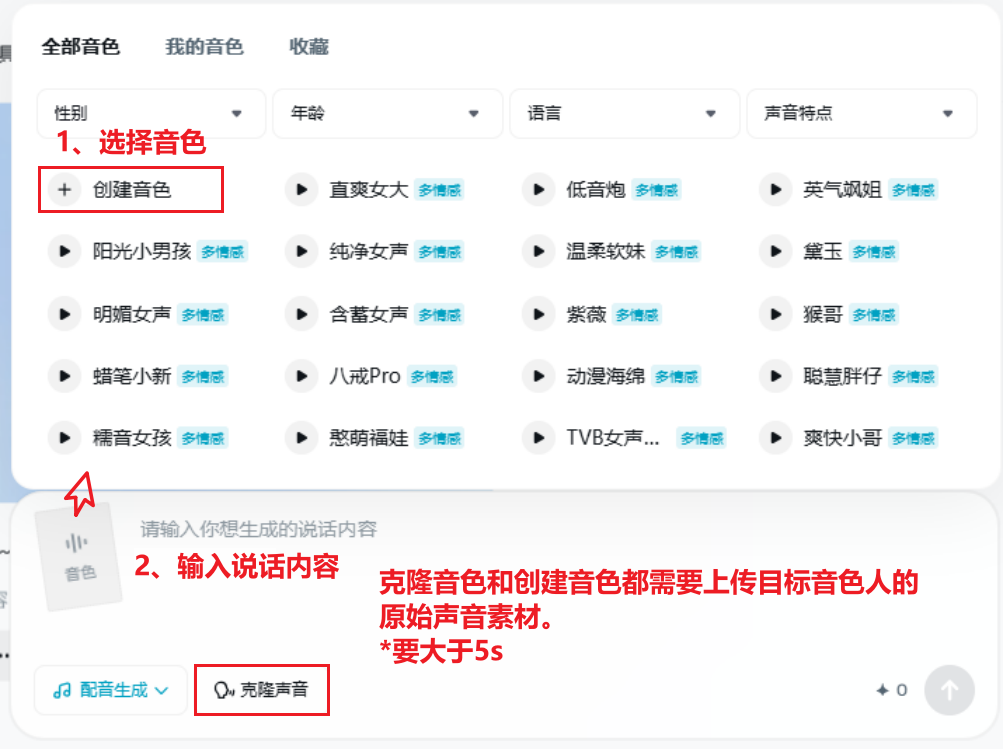This screenshot has width=1003, height=749.
Task: Open the 声音特点 dropdown
Action: 861,113
